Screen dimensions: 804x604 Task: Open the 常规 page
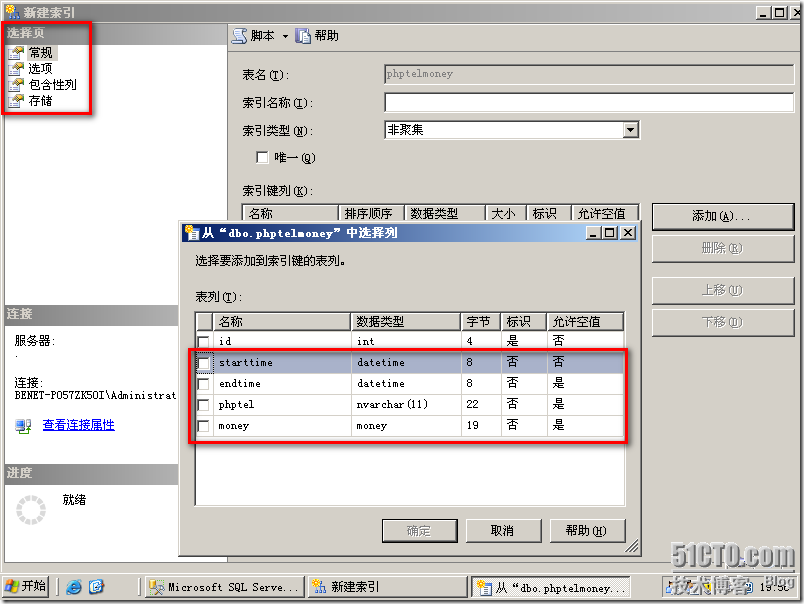[x=41, y=53]
